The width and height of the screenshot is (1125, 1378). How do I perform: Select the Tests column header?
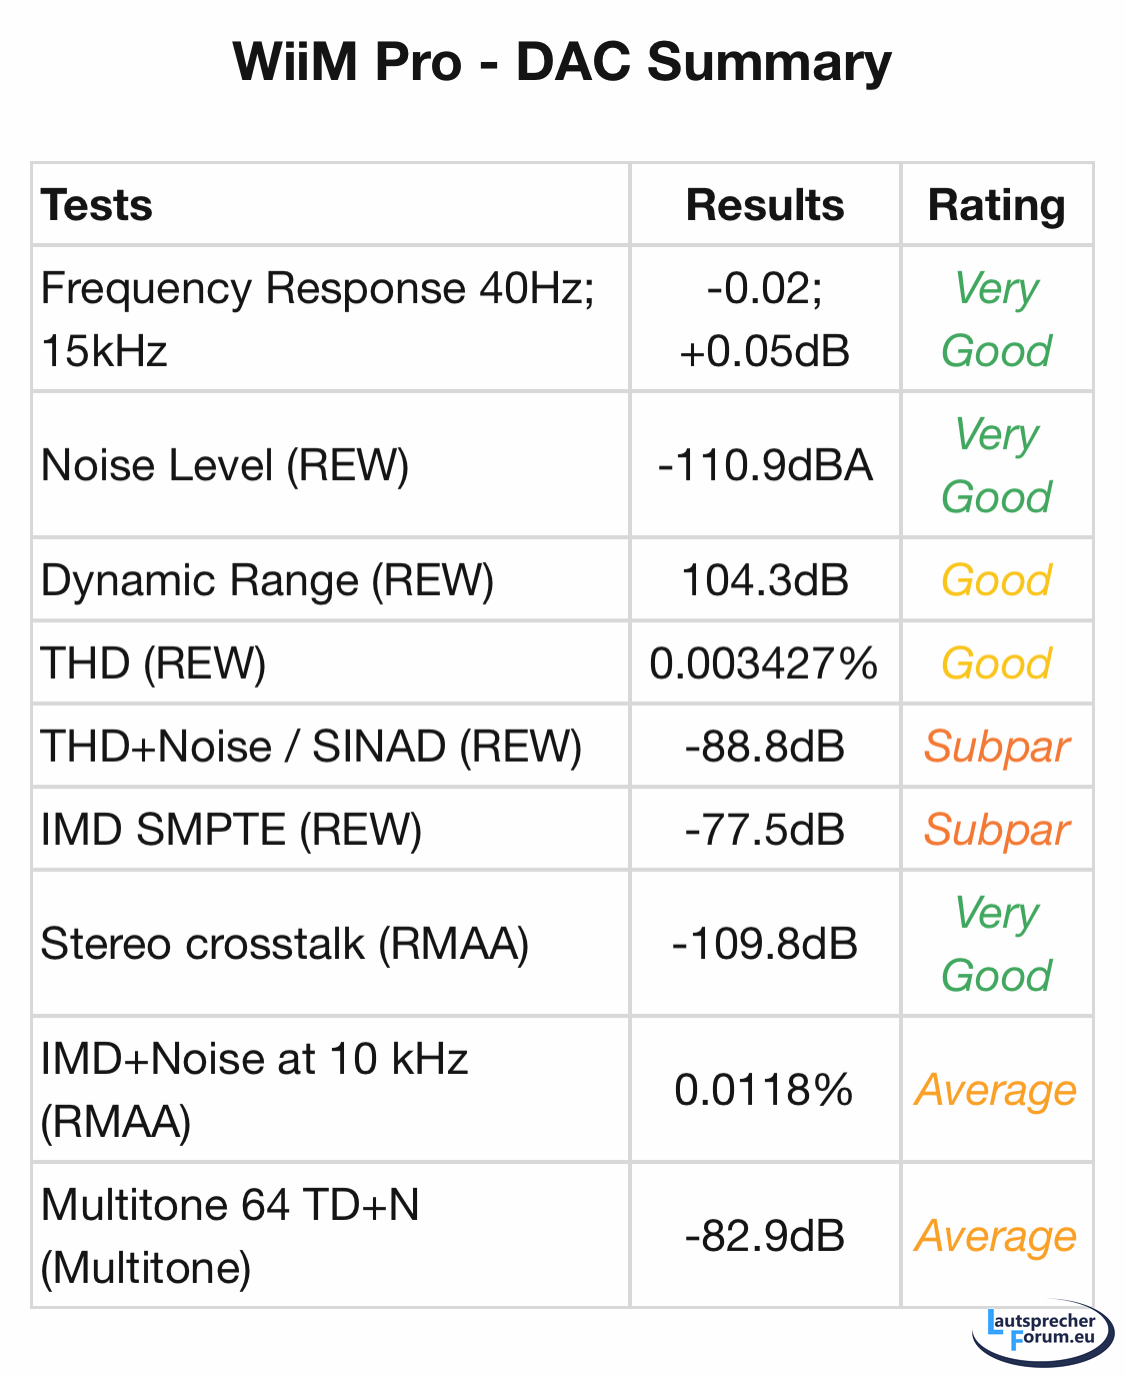(97, 205)
